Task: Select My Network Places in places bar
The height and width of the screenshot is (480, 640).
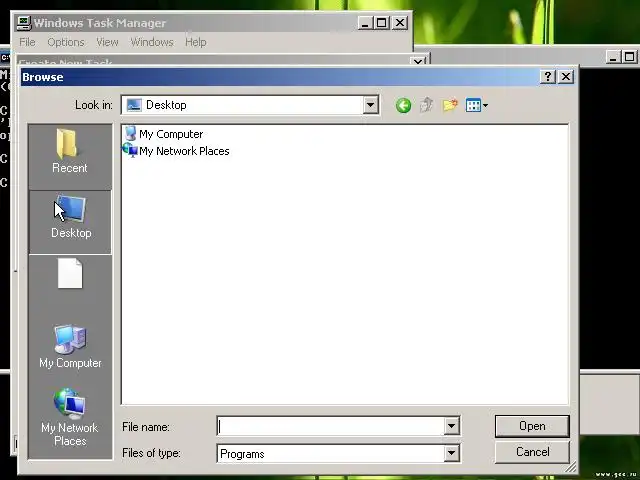Action: tap(70, 418)
